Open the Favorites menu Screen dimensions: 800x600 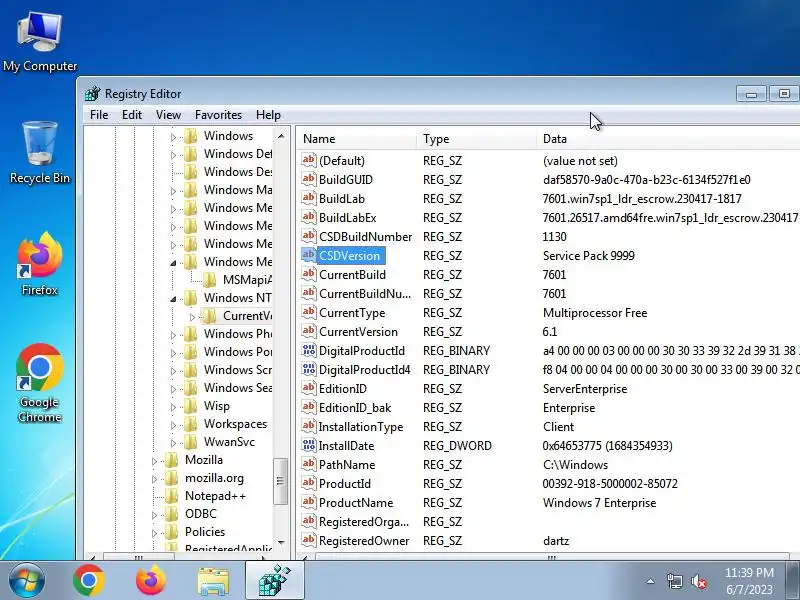click(x=218, y=115)
